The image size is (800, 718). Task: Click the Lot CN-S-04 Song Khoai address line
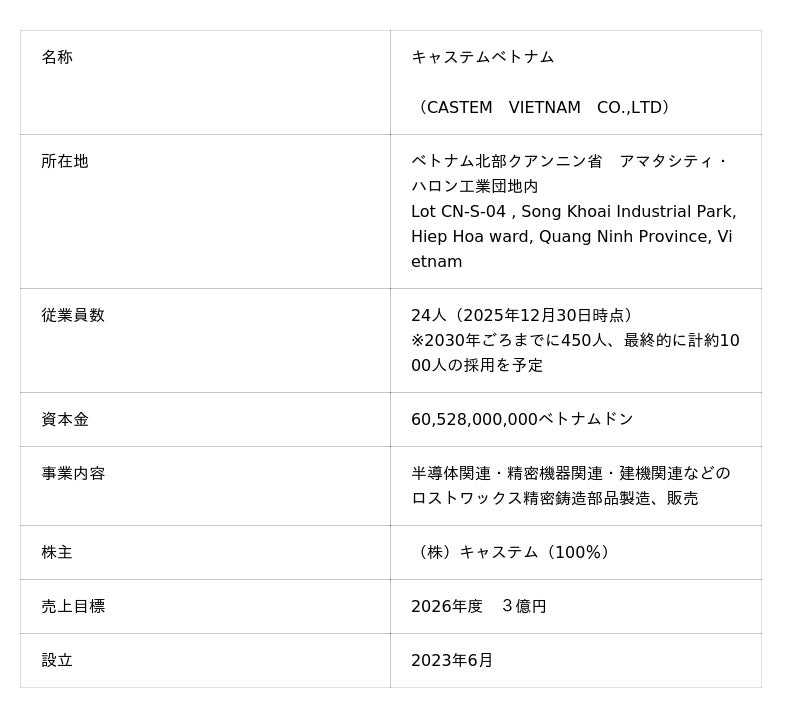(x=573, y=211)
